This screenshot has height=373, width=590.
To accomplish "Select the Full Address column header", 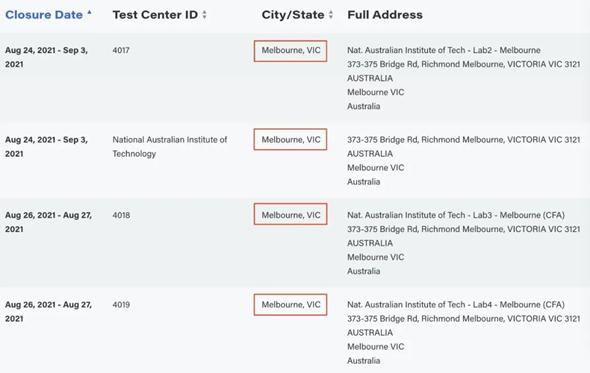I will point(385,15).
